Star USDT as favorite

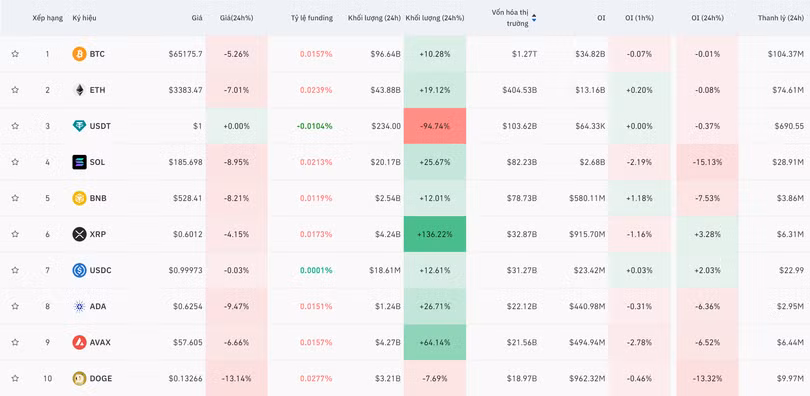15,126
